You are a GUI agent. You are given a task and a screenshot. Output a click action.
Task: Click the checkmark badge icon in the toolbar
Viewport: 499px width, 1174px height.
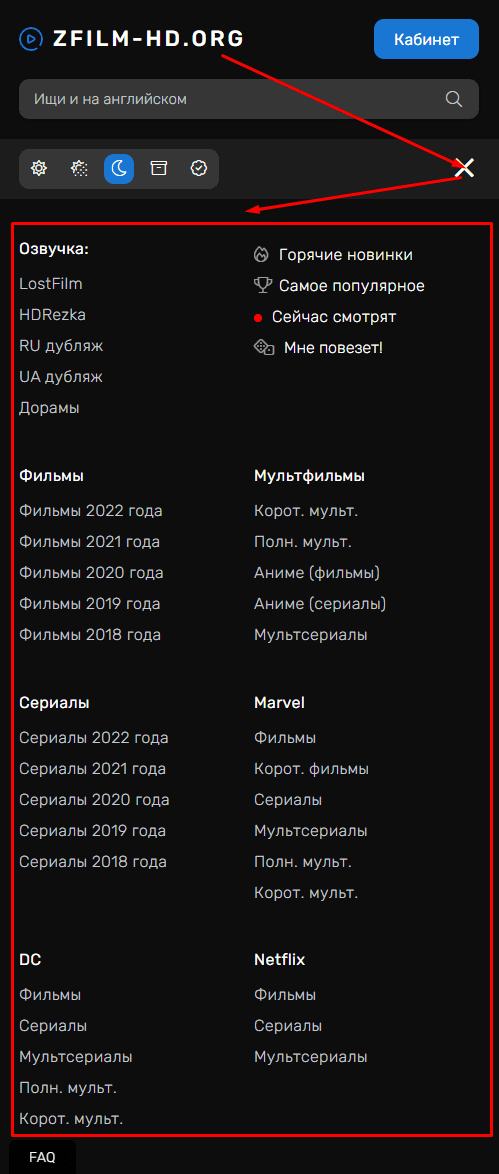pyautogui.click(x=199, y=168)
